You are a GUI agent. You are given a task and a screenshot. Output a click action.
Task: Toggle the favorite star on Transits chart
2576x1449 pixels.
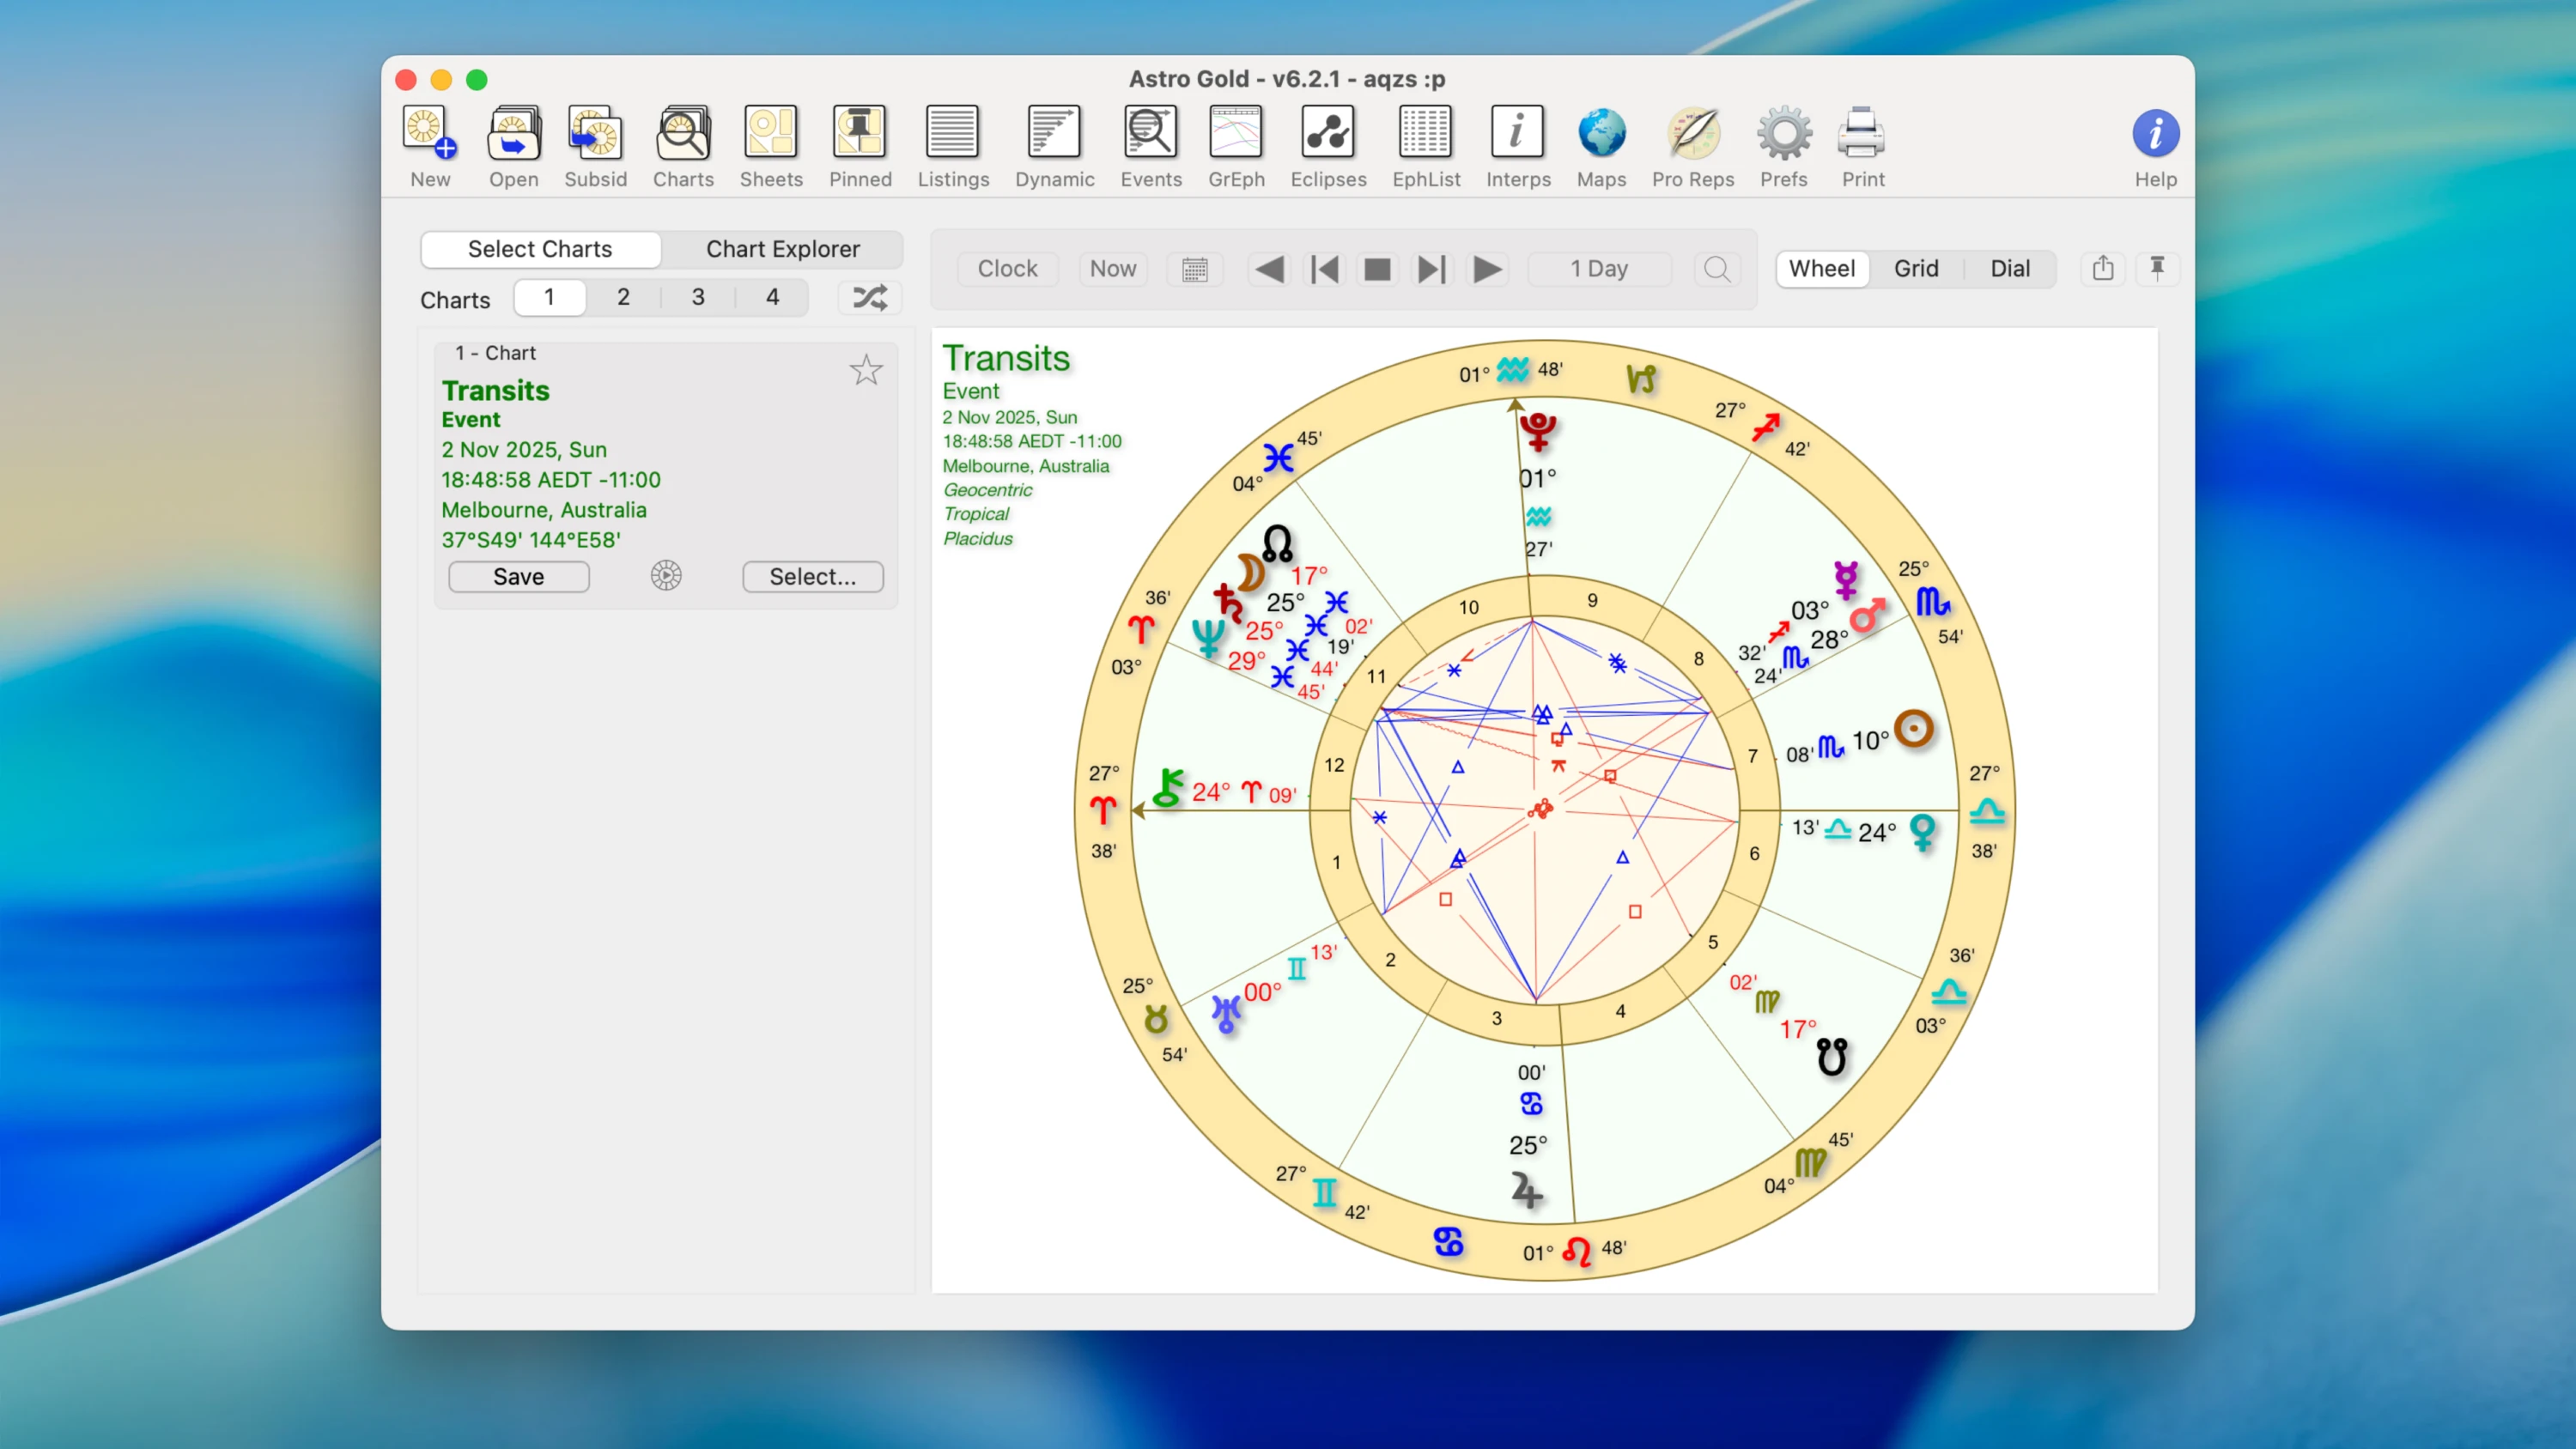[x=866, y=371]
